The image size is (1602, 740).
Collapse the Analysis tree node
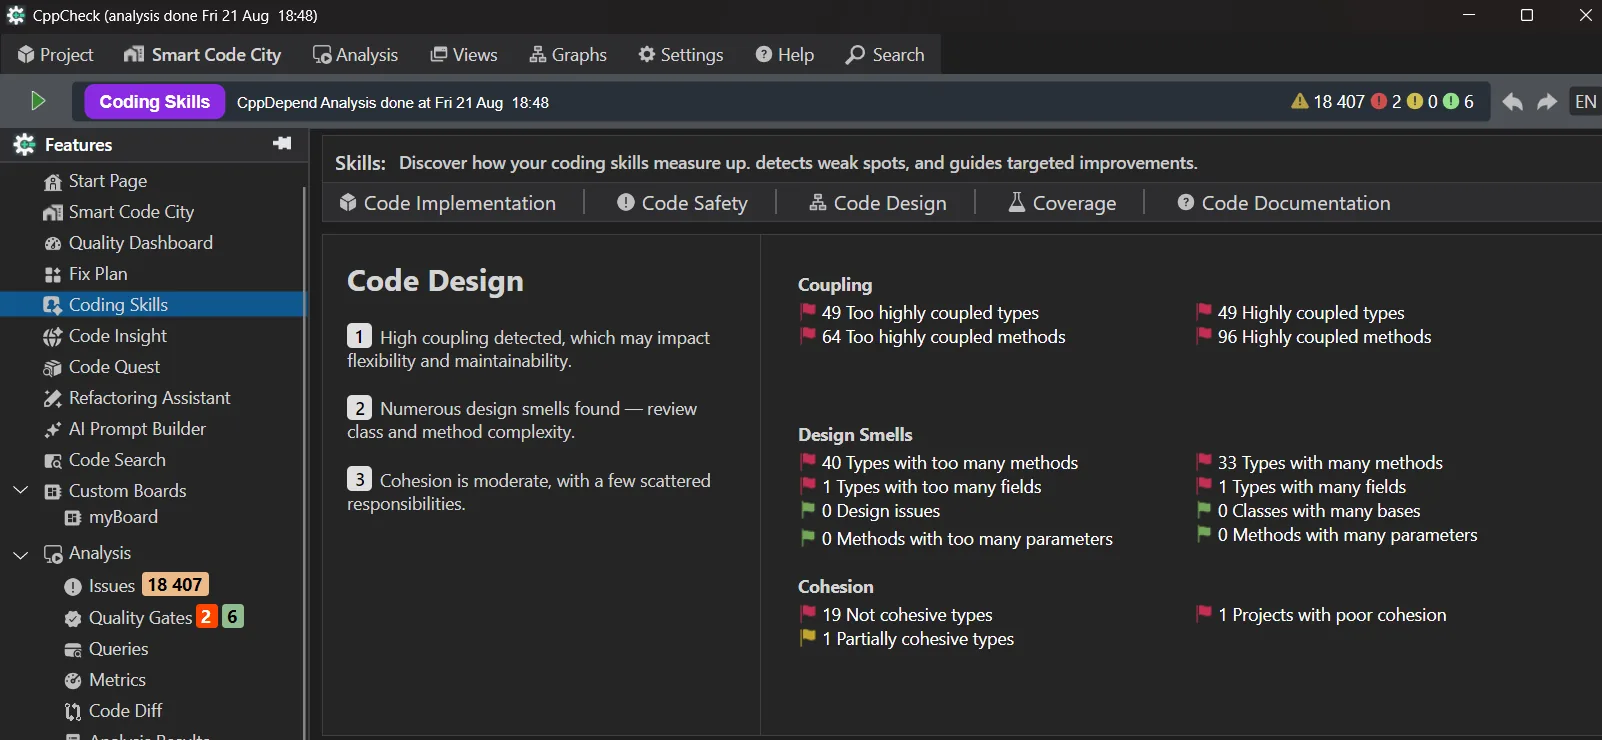pyautogui.click(x=20, y=554)
